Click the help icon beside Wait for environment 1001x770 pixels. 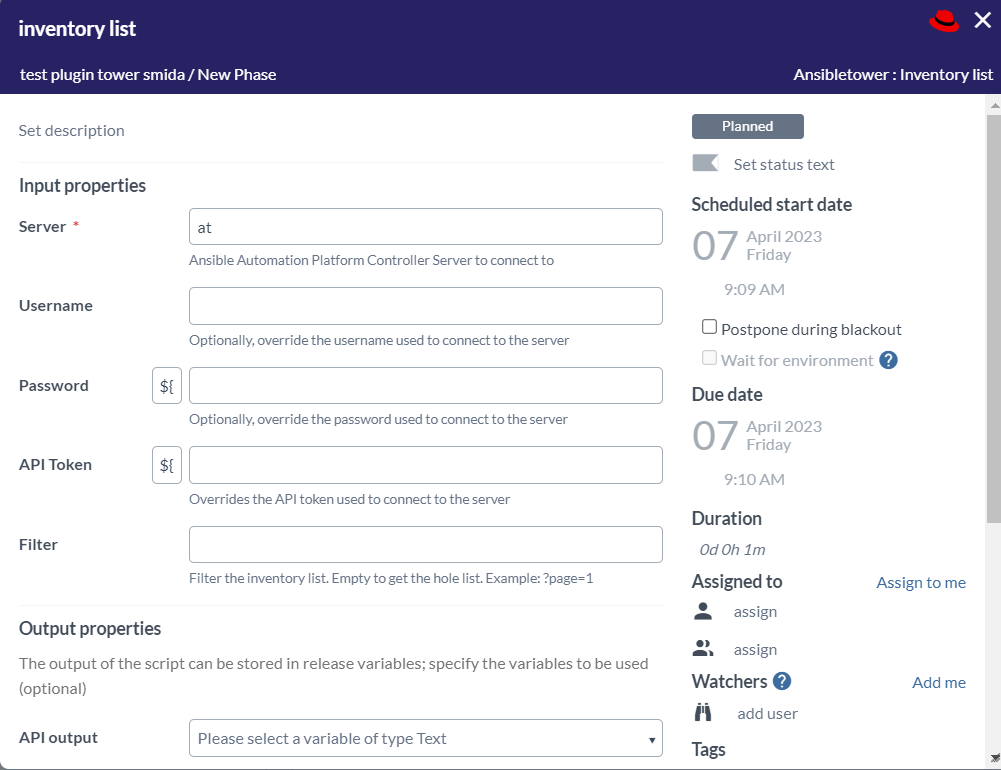click(887, 360)
